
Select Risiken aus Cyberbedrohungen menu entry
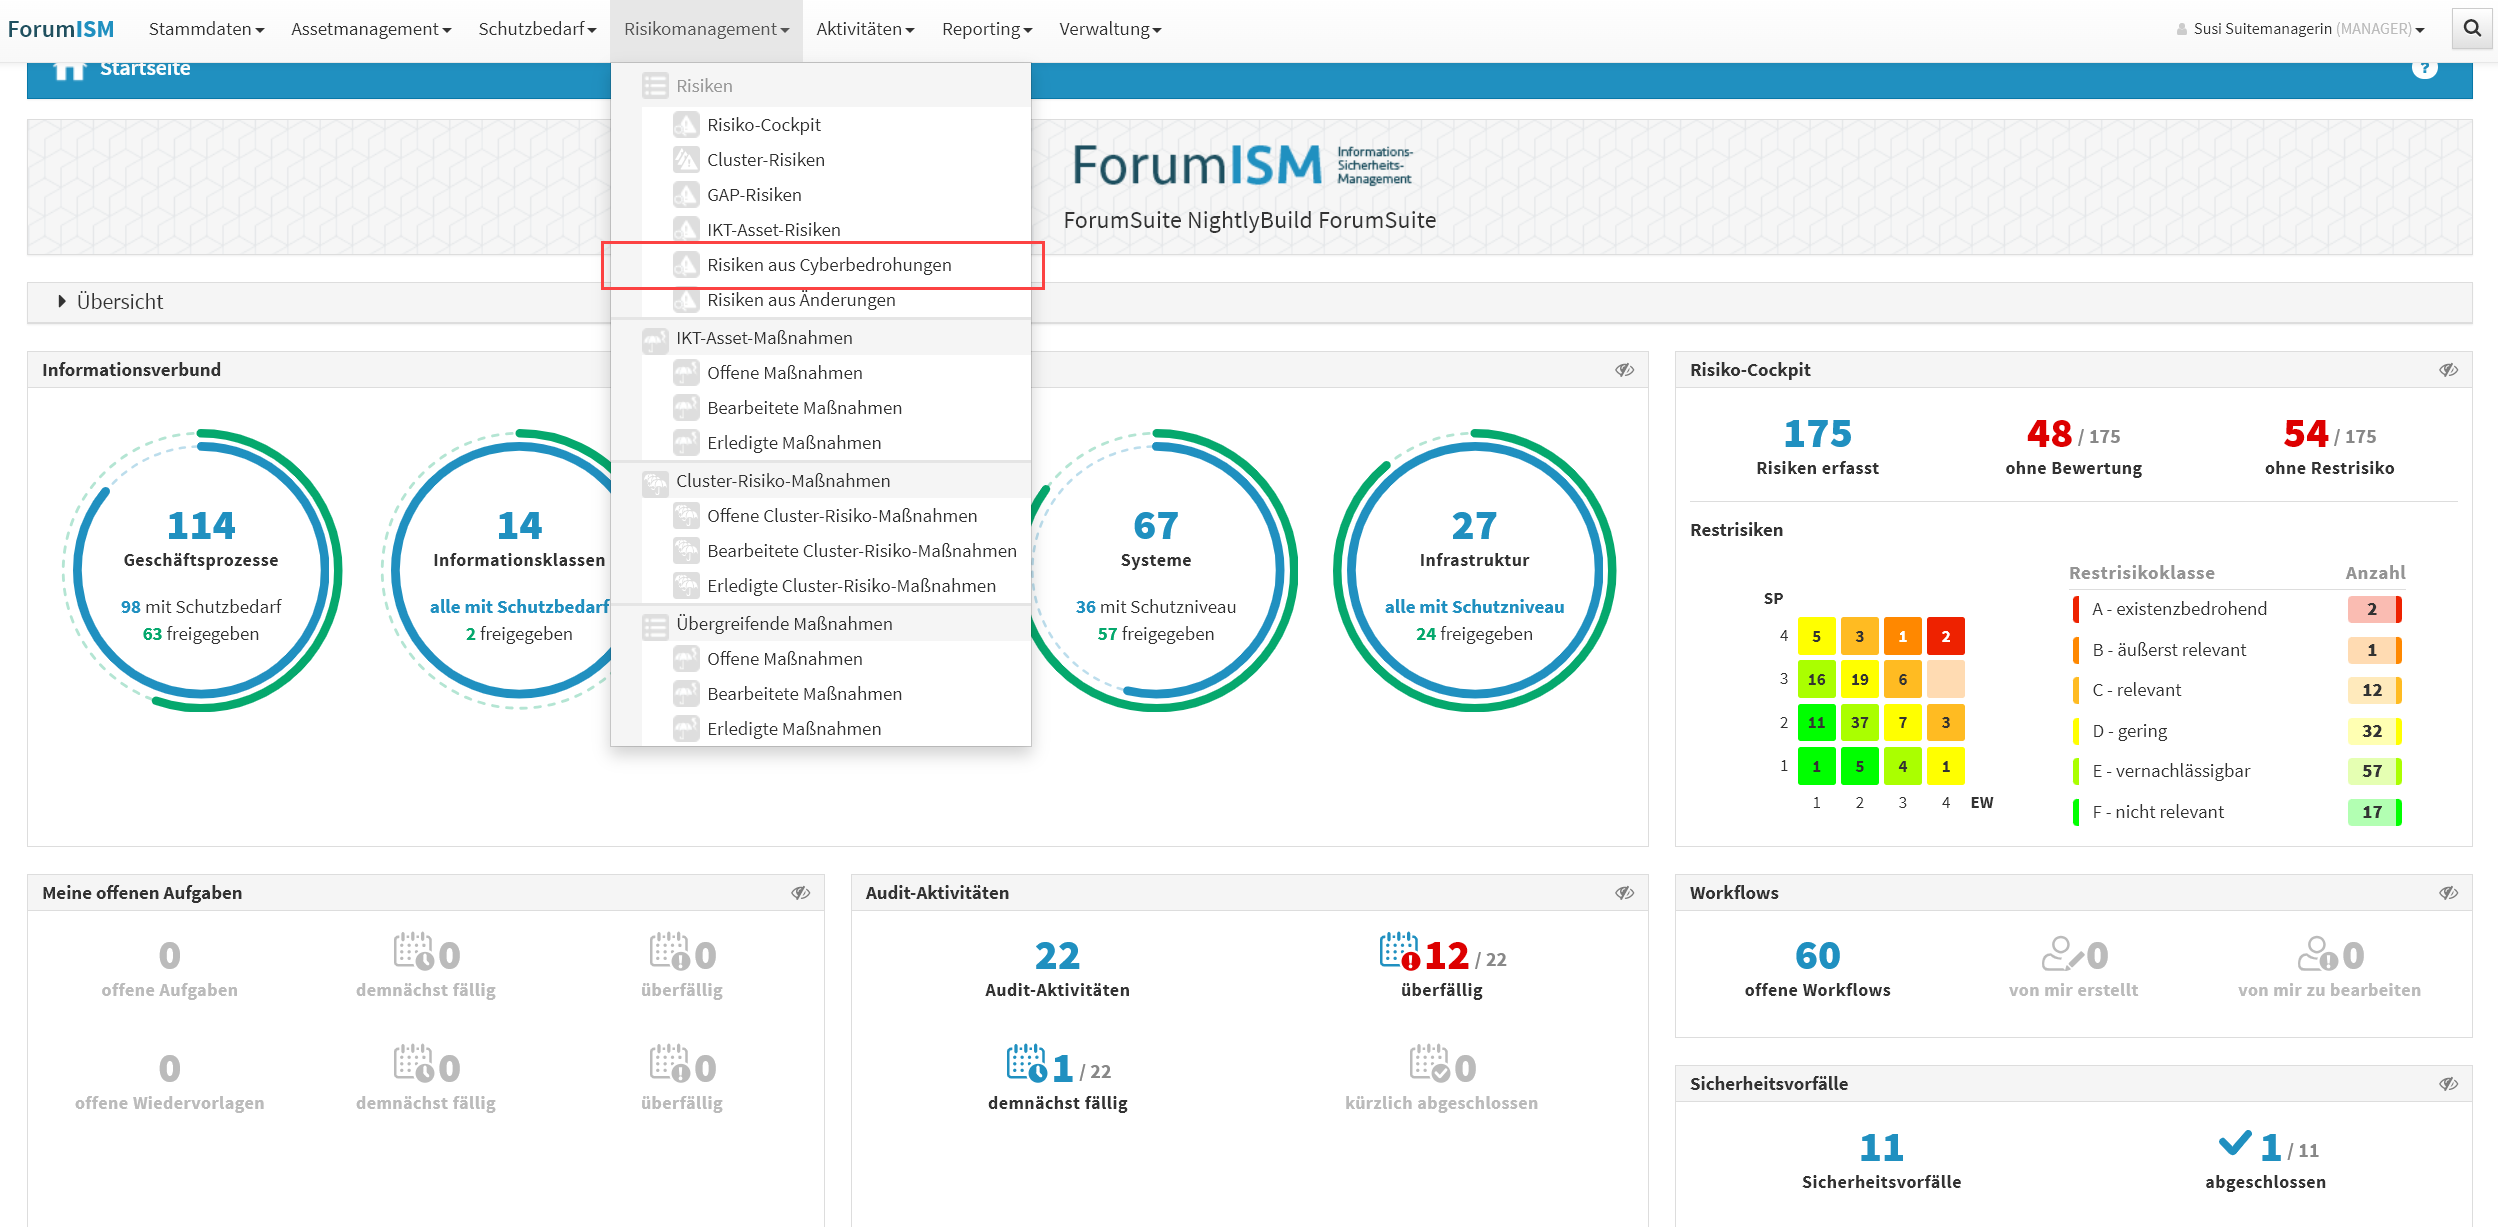click(x=828, y=265)
